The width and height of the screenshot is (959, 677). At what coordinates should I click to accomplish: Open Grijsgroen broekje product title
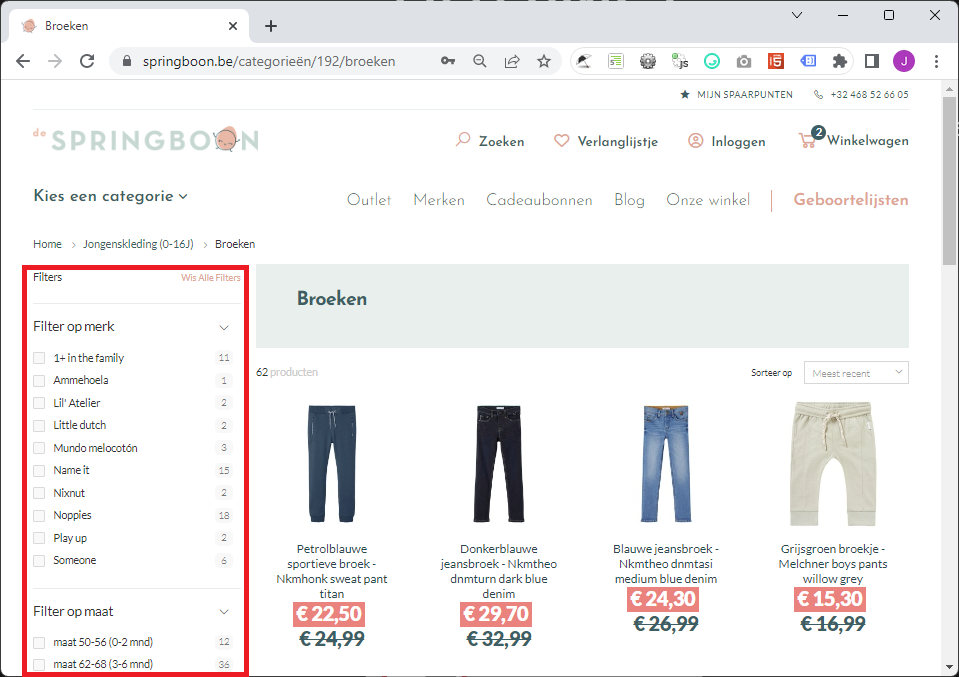[x=832, y=564]
